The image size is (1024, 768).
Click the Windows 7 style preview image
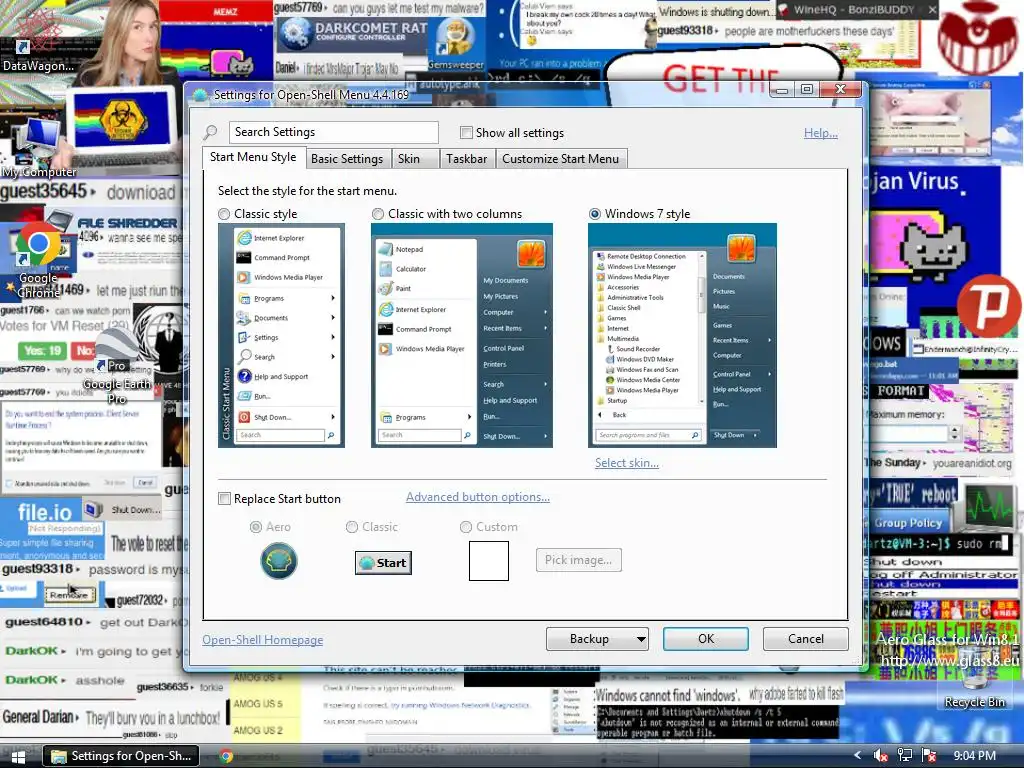click(x=682, y=336)
